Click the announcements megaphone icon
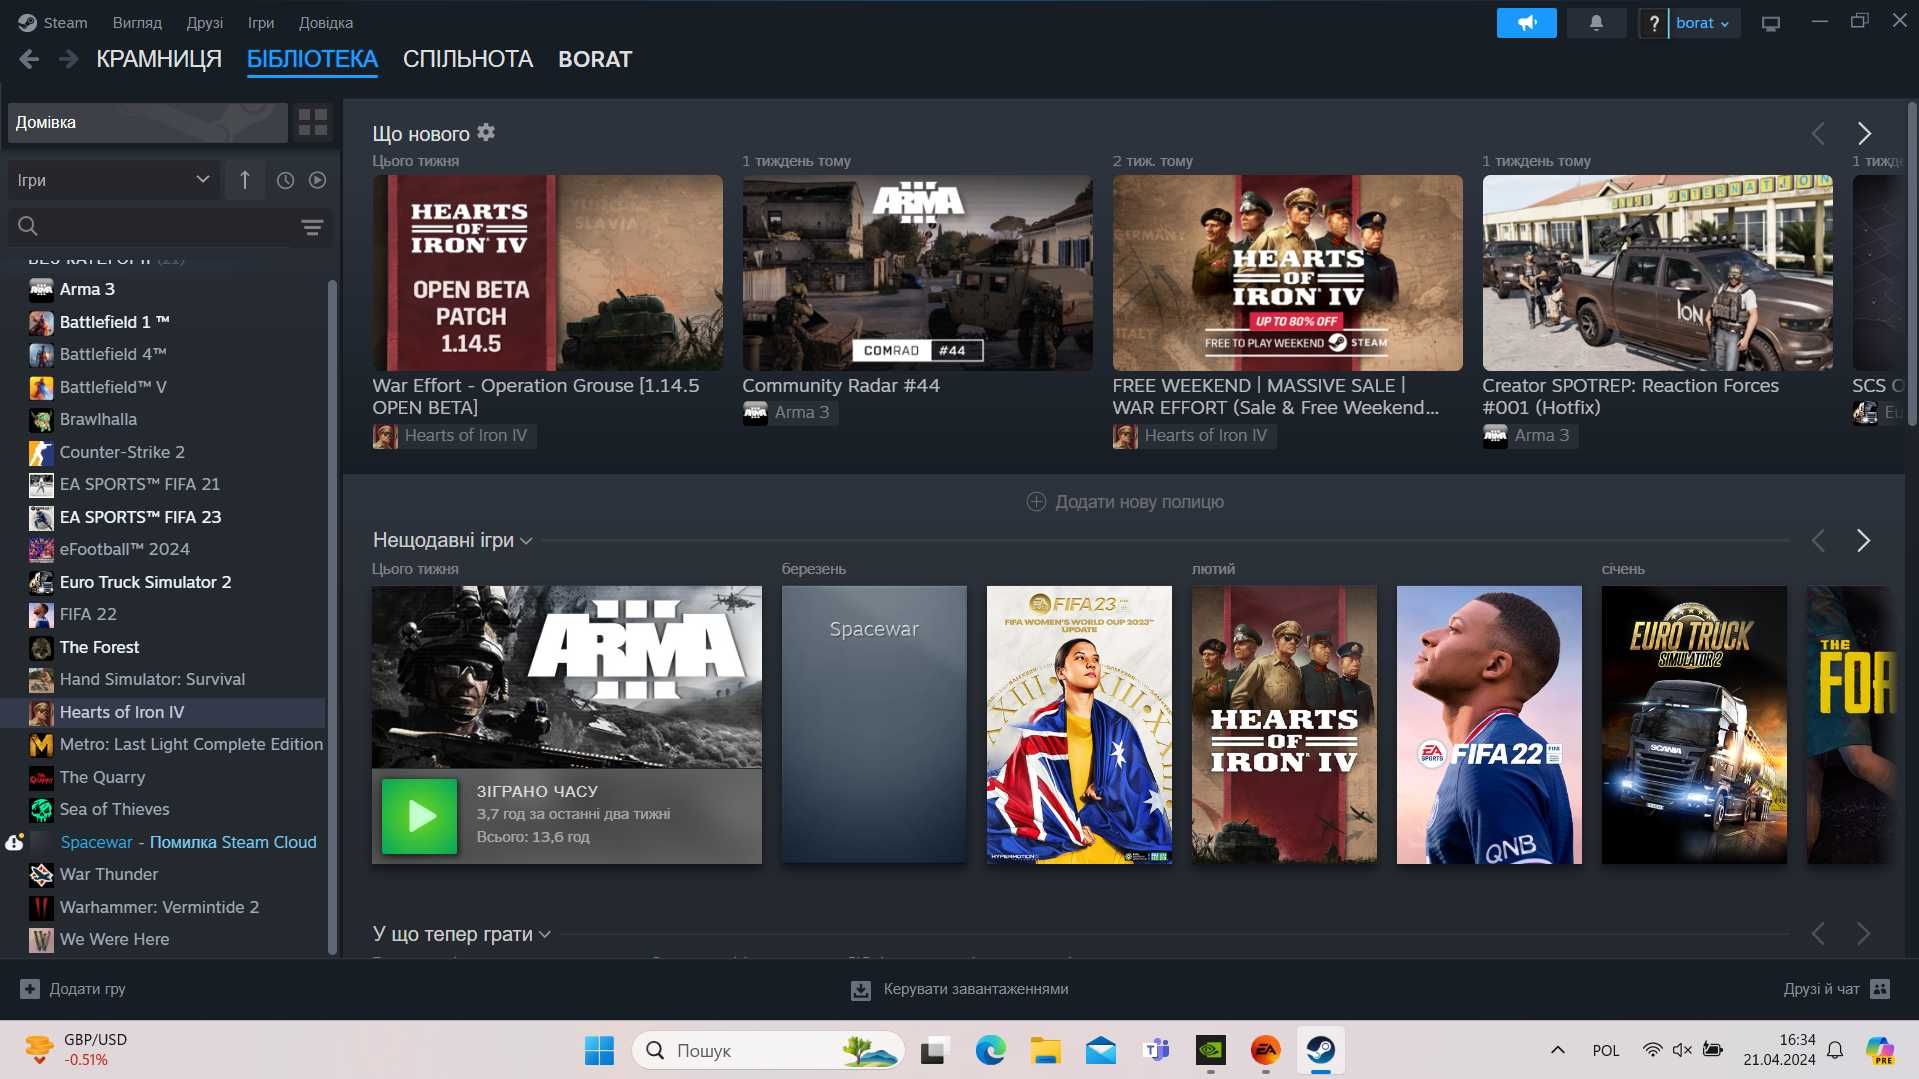 tap(1526, 23)
